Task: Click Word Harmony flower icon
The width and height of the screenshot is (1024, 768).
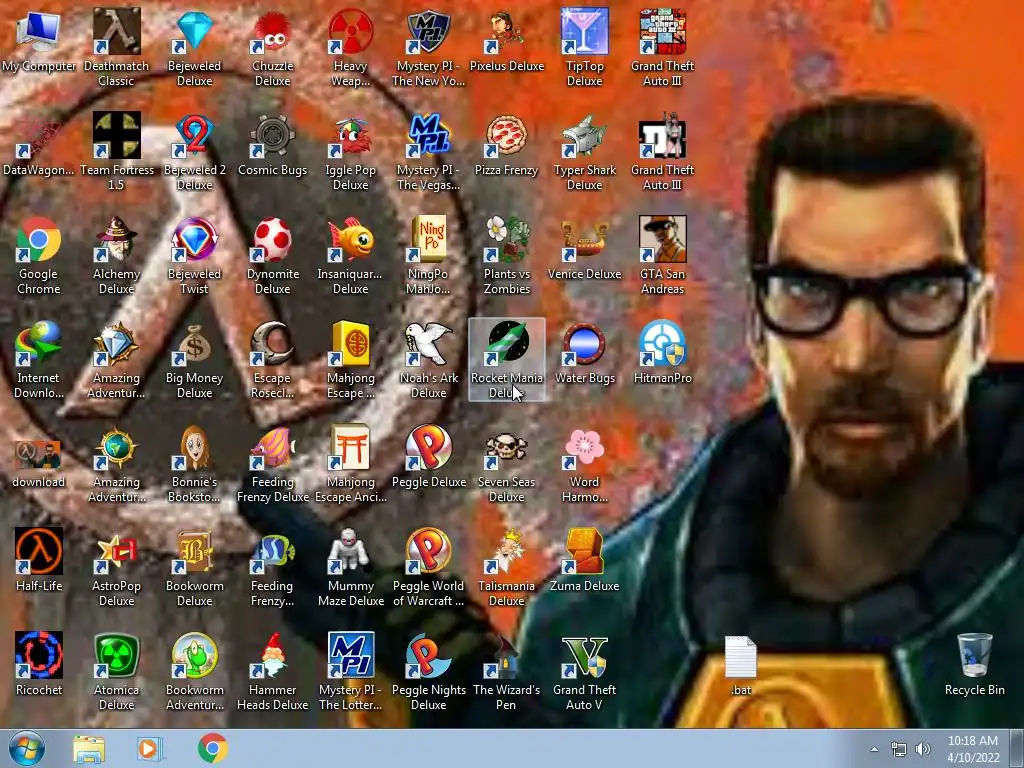Action: tap(584, 447)
